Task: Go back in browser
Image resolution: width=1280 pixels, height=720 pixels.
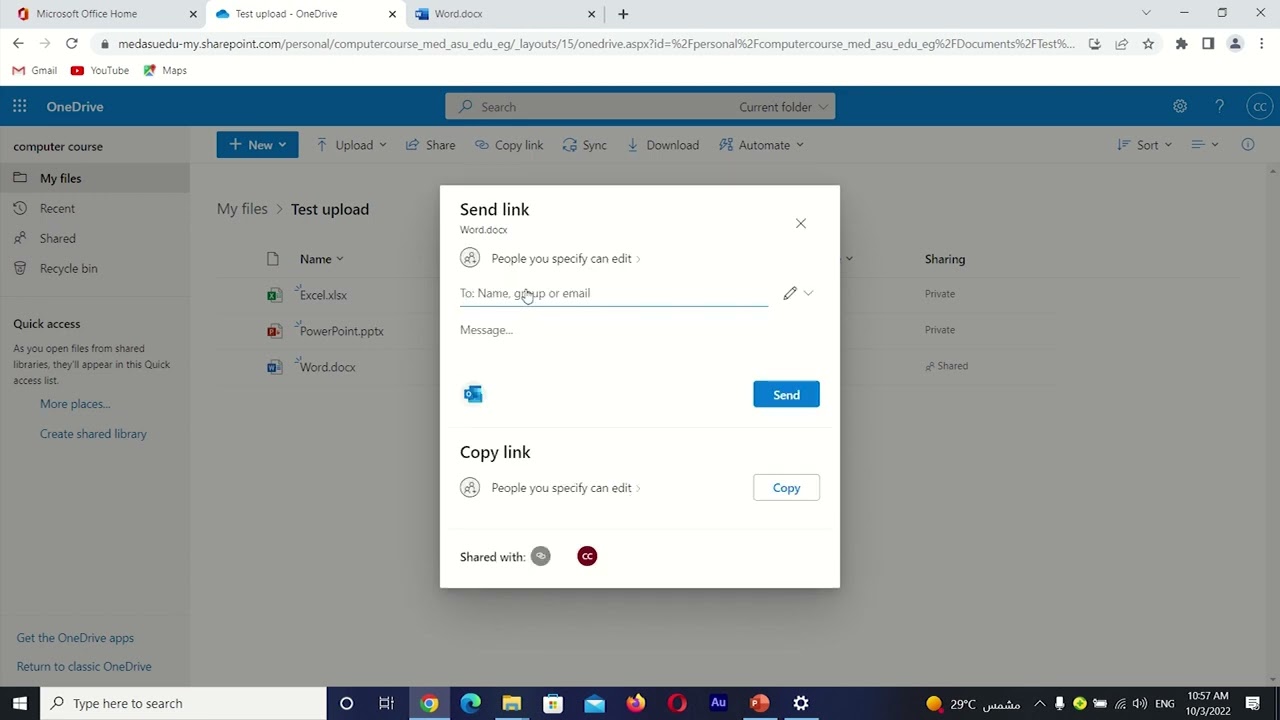Action: (18, 44)
